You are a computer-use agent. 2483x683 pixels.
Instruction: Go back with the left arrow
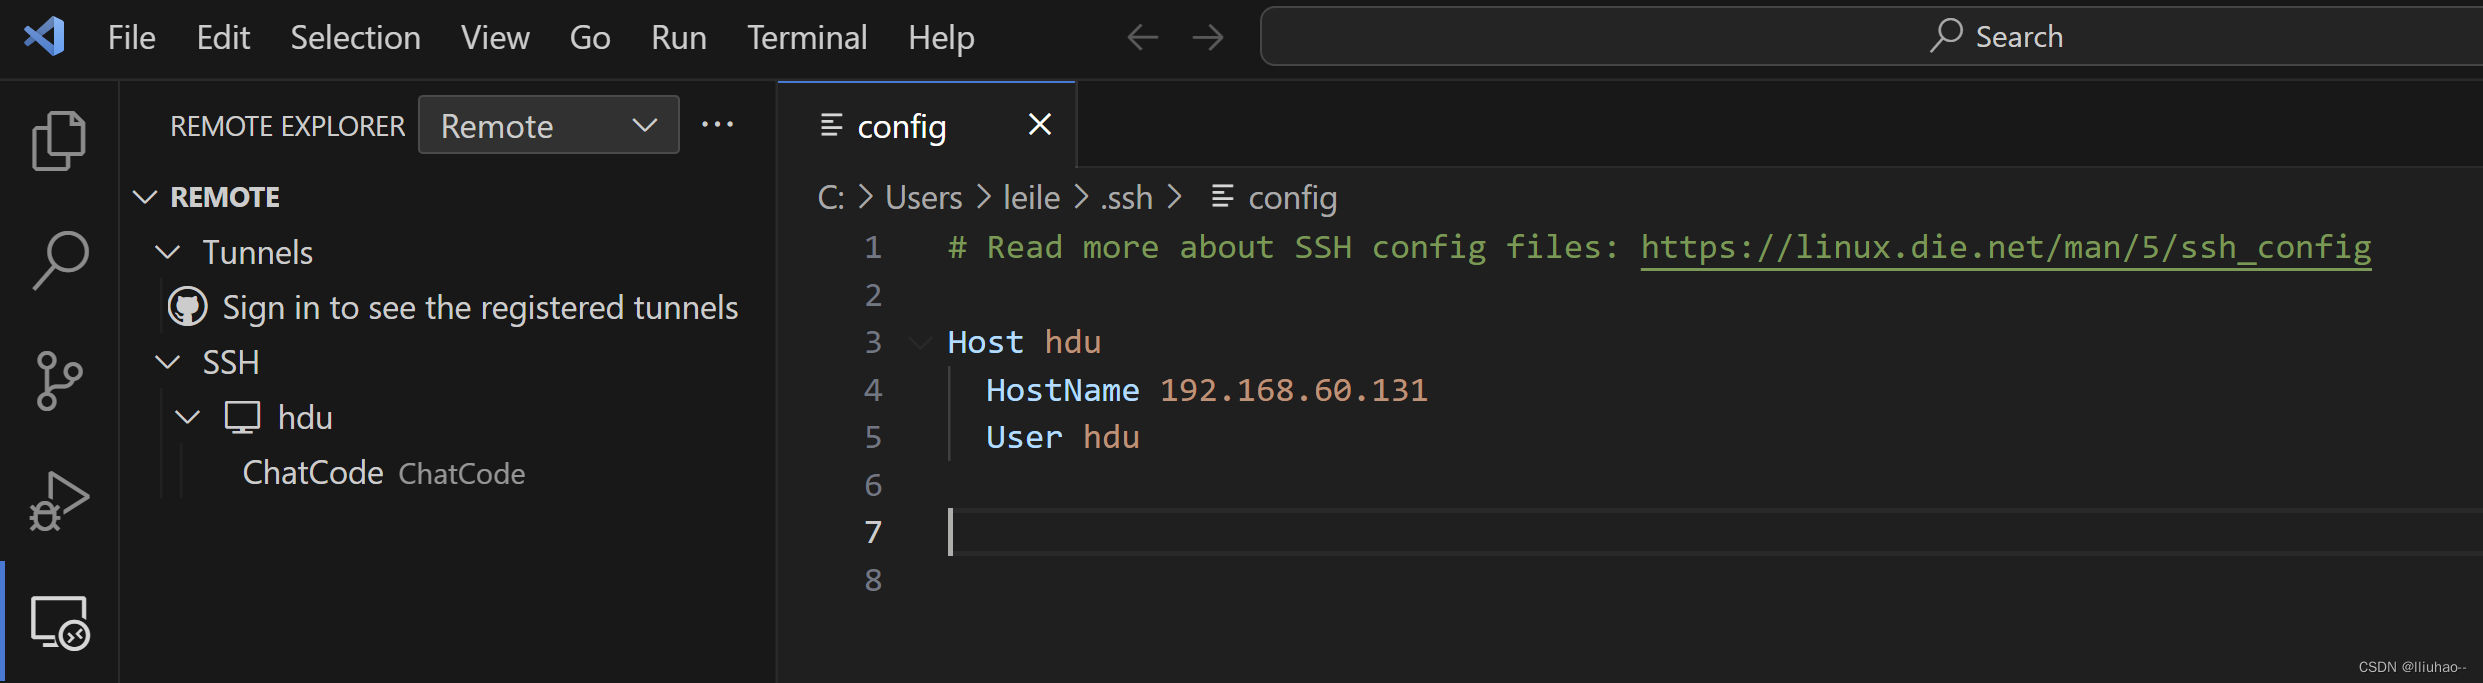pyautogui.click(x=1142, y=38)
